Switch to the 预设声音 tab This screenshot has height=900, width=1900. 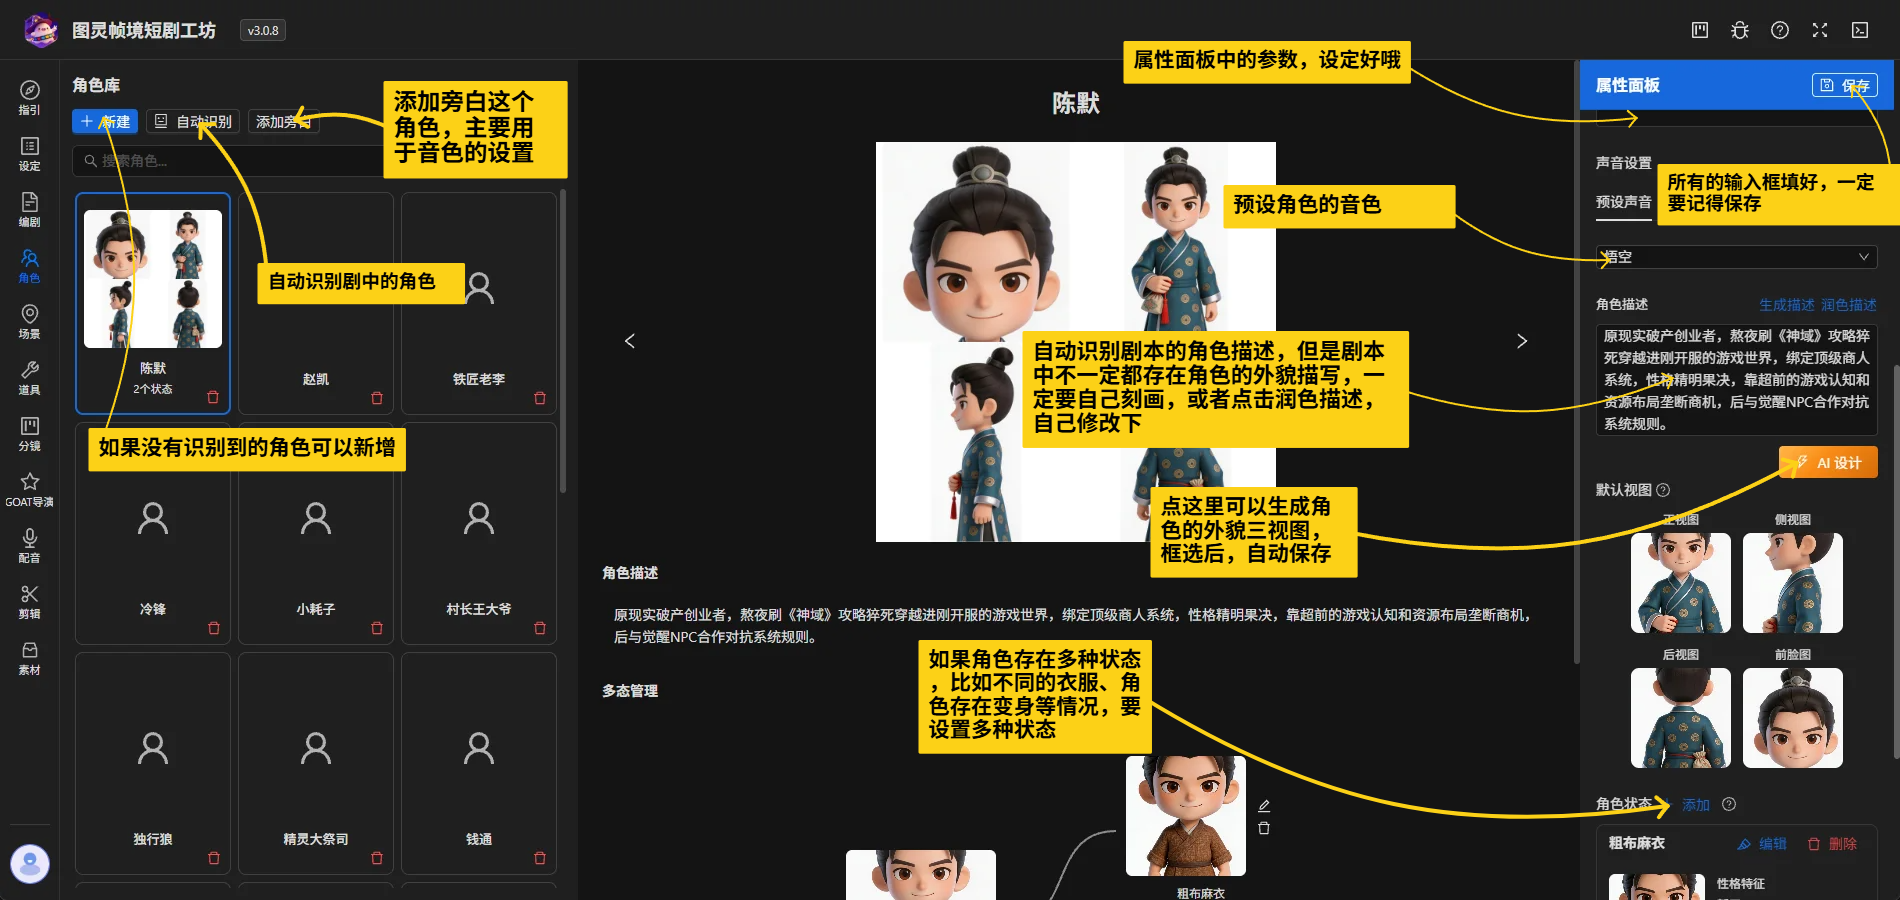coord(1624,202)
